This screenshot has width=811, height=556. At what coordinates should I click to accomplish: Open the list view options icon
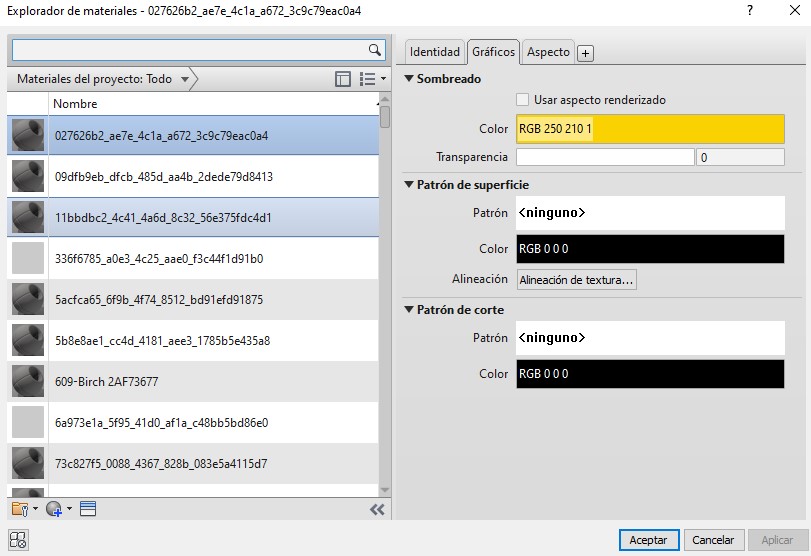pos(370,79)
